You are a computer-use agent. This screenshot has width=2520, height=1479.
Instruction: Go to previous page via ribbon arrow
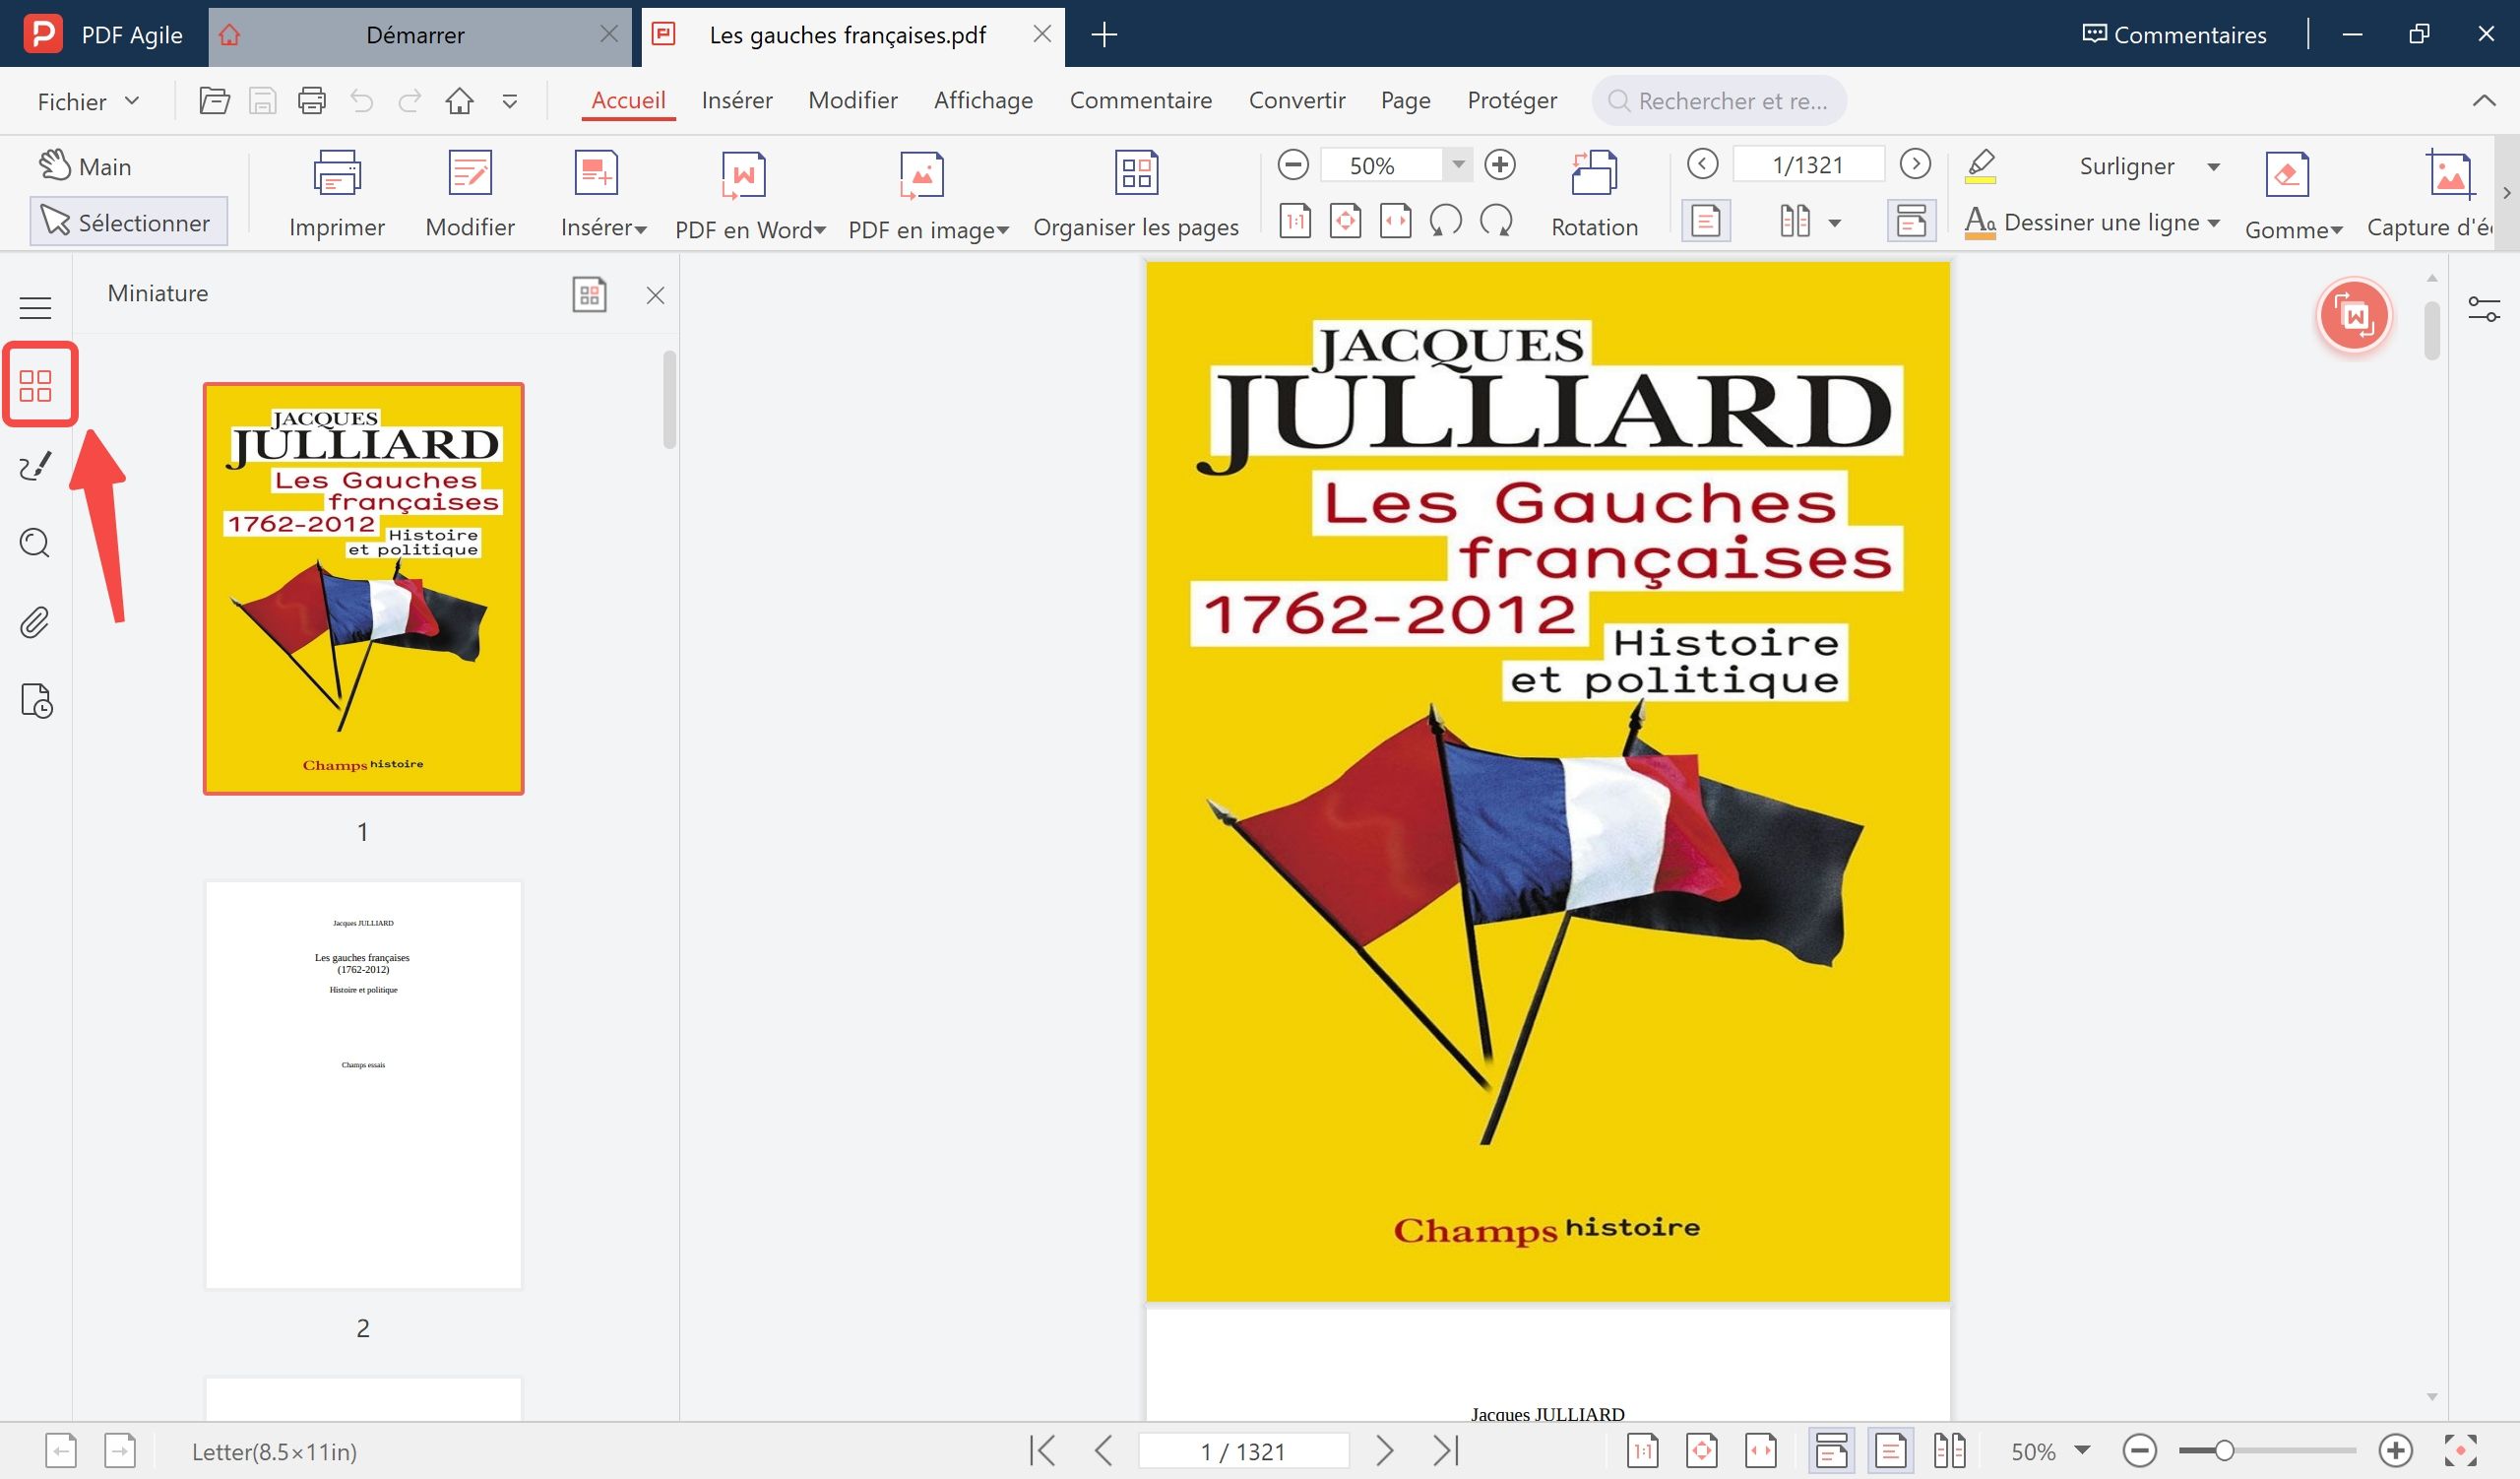[x=1702, y=164]
